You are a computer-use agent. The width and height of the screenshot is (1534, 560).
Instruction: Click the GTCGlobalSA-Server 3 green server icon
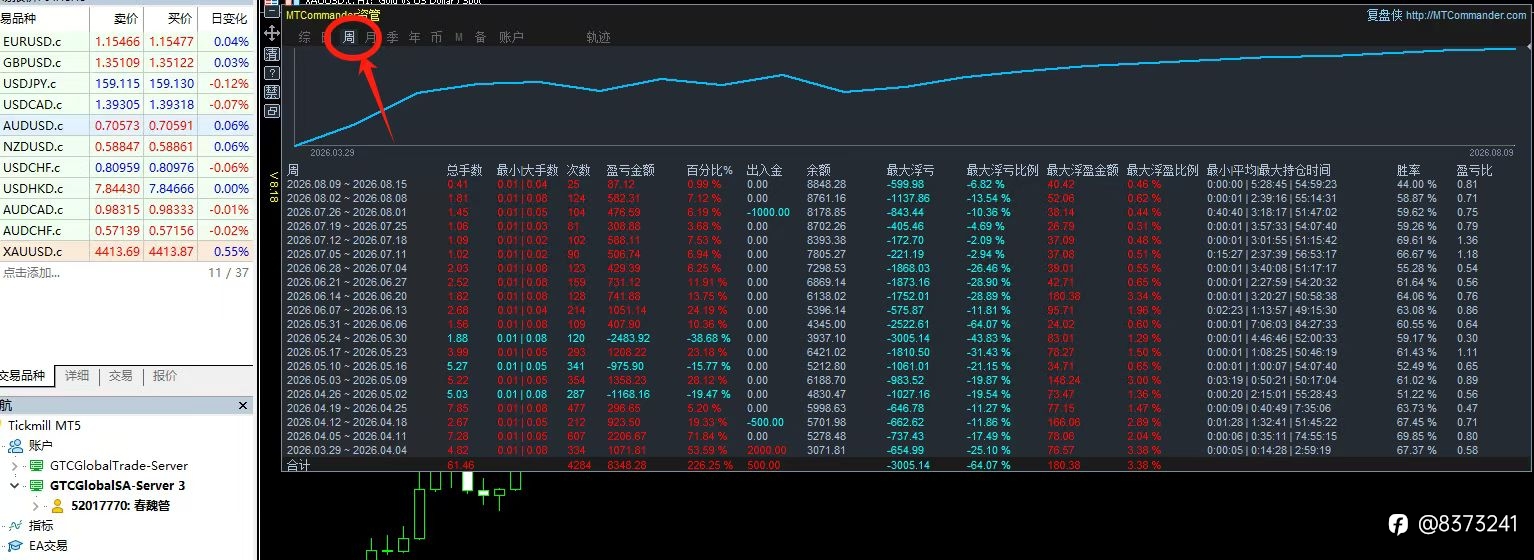click(x=37, y=486)
